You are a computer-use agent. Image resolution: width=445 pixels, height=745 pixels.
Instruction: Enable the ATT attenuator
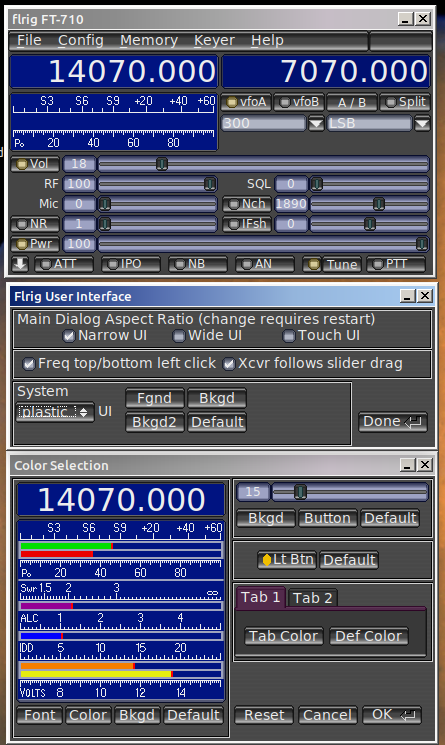[64, 264]
